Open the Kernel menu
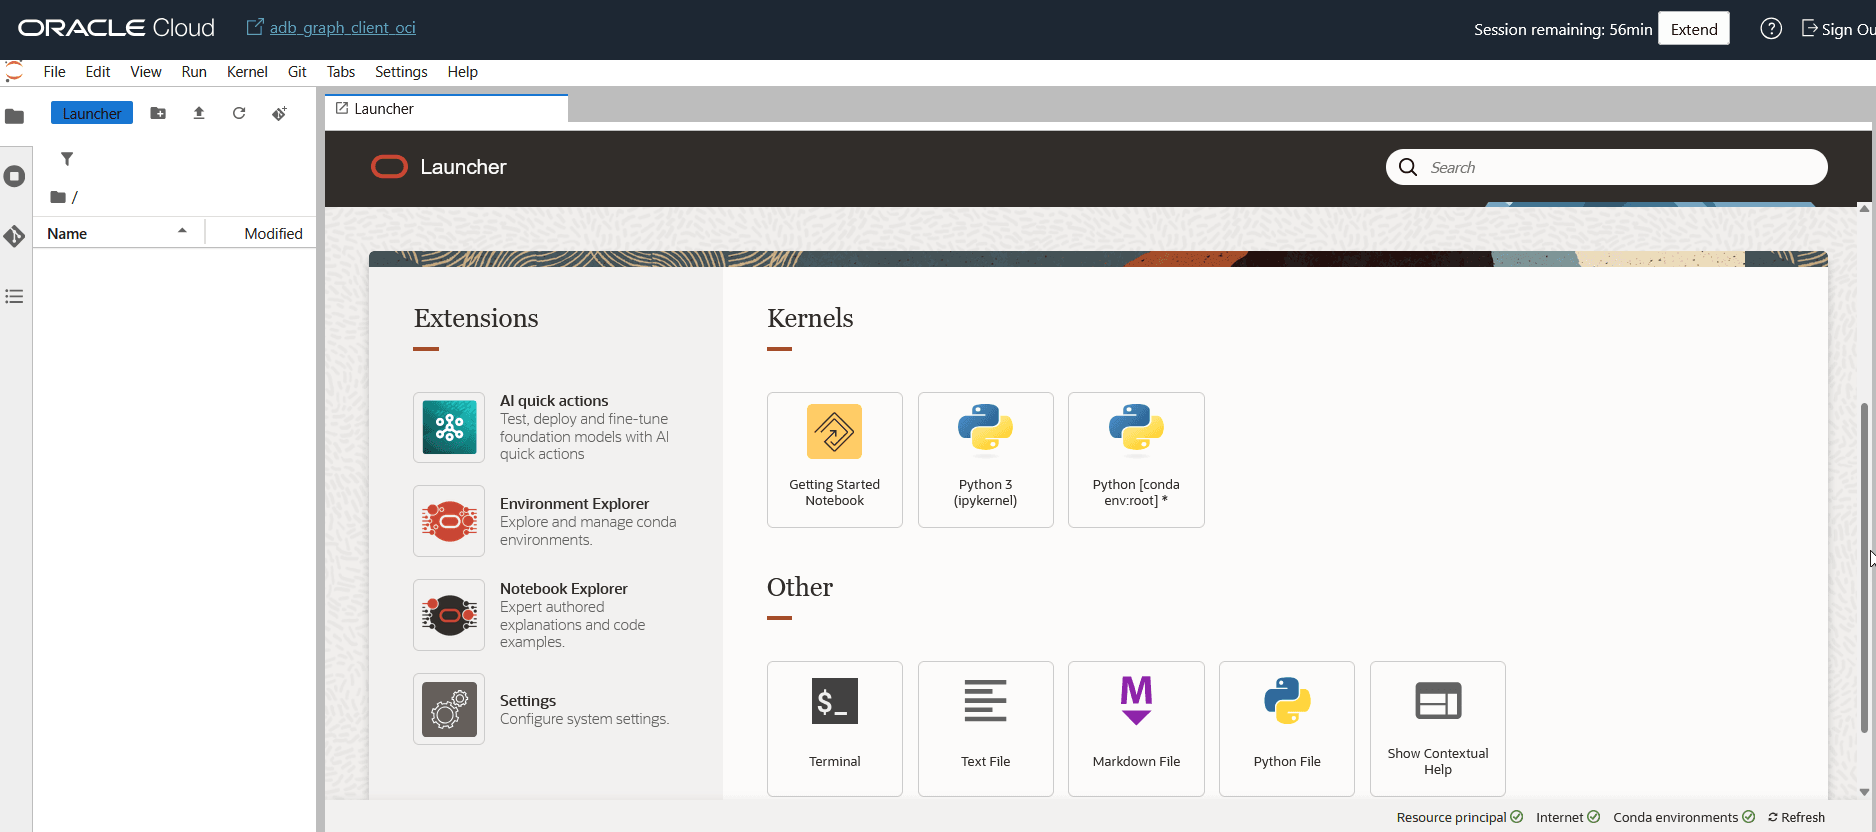The height and width of the screenshot is (832, 1876). (247, 72)
